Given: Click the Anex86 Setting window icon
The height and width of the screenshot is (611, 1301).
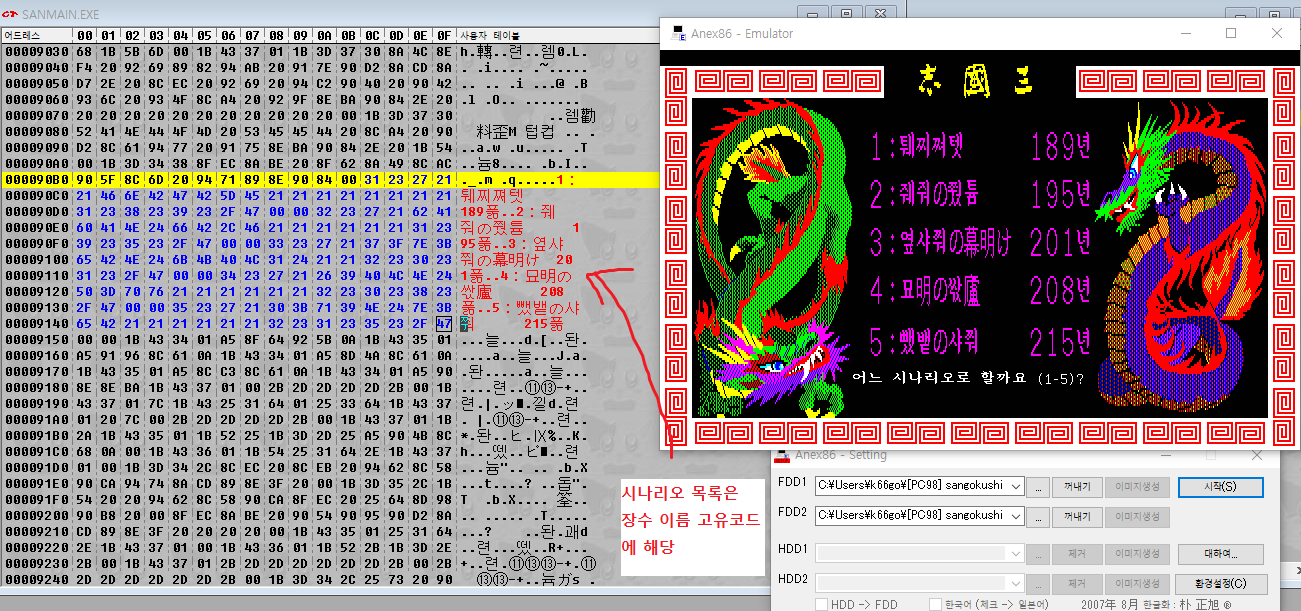Looking at the screenshot, I should pos(782,455).
